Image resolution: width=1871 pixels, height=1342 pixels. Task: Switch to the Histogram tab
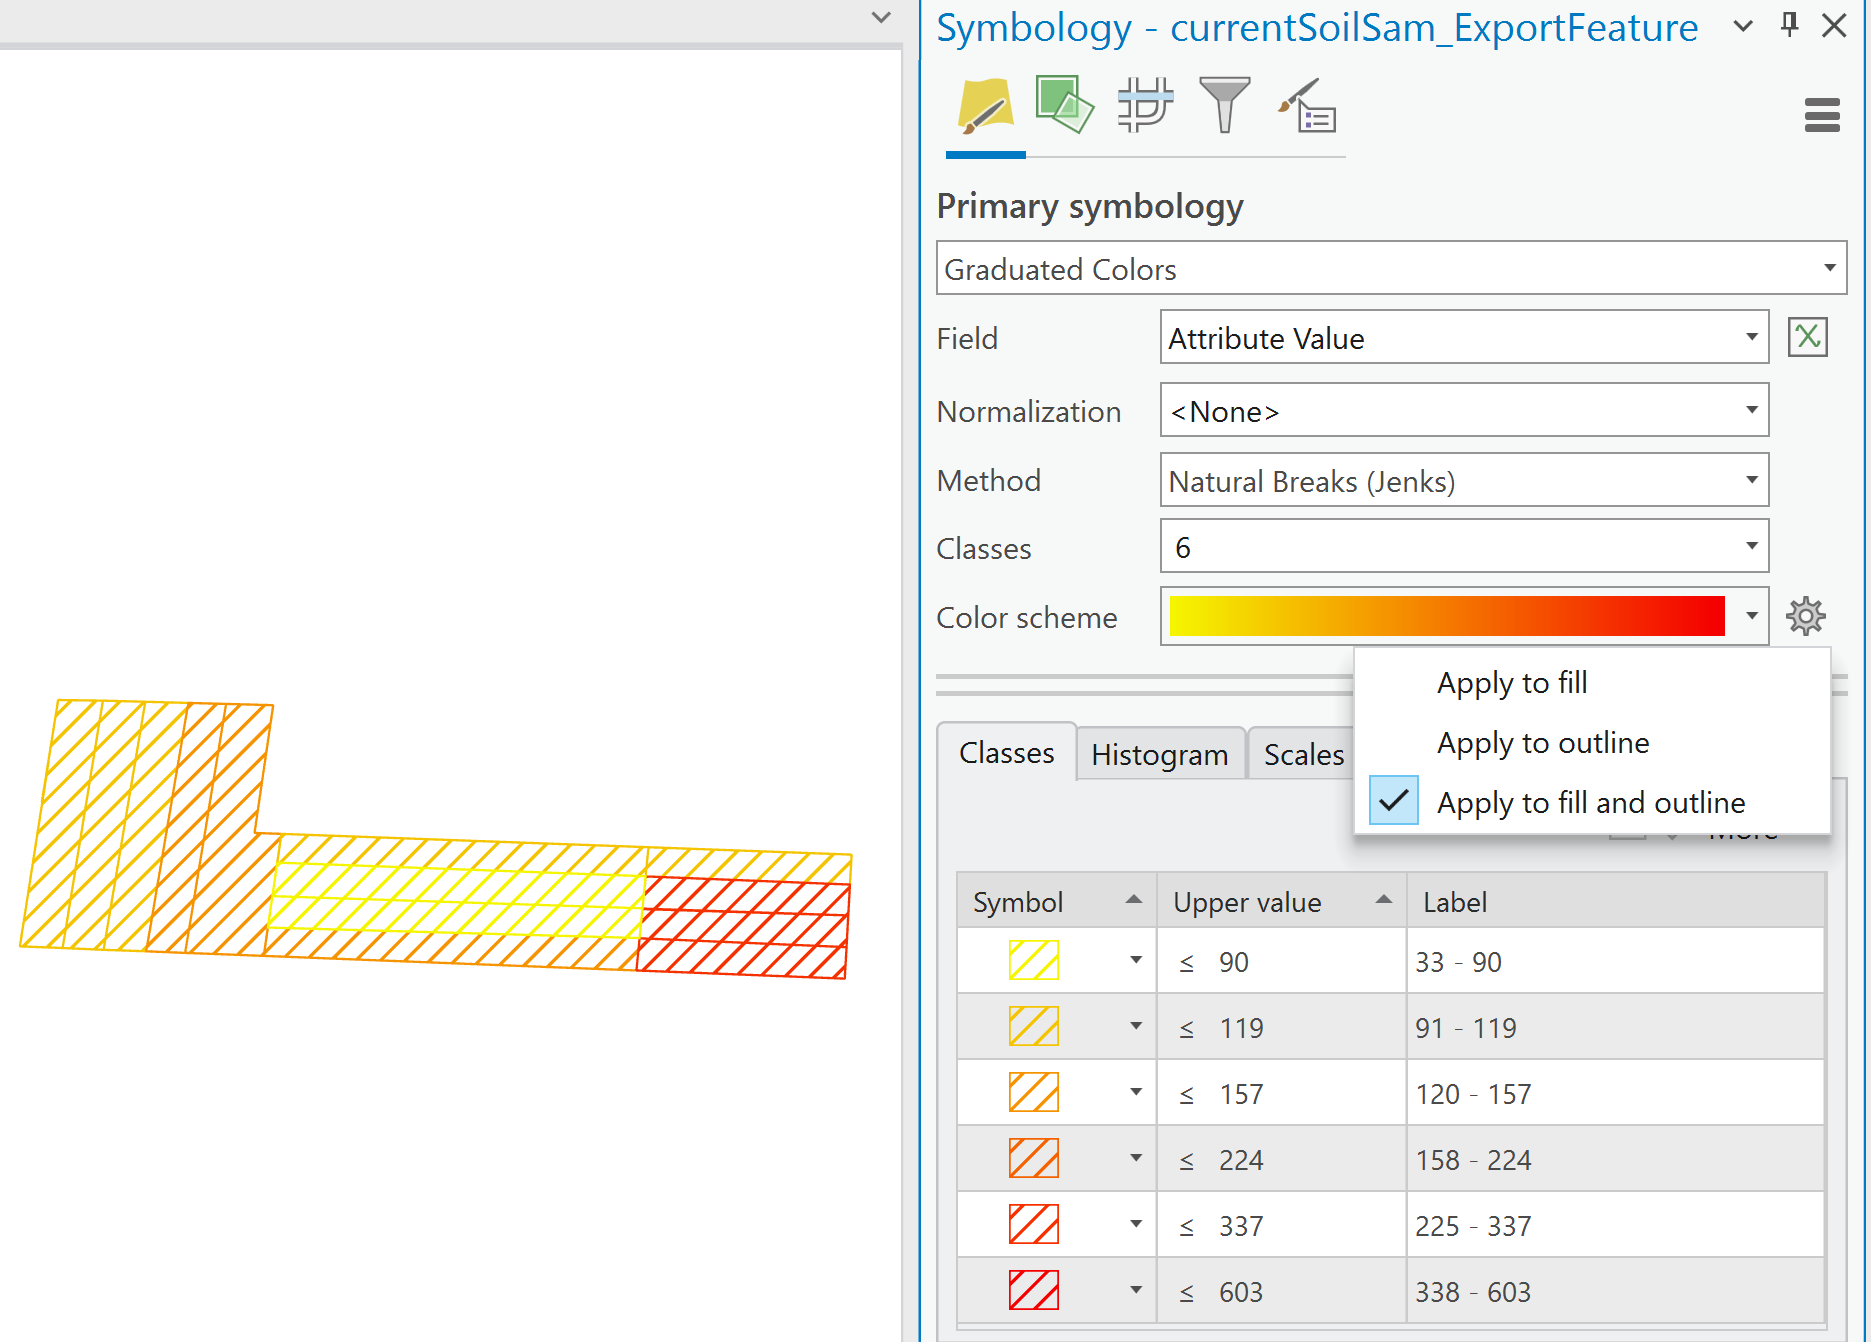tap(1160, 754)
